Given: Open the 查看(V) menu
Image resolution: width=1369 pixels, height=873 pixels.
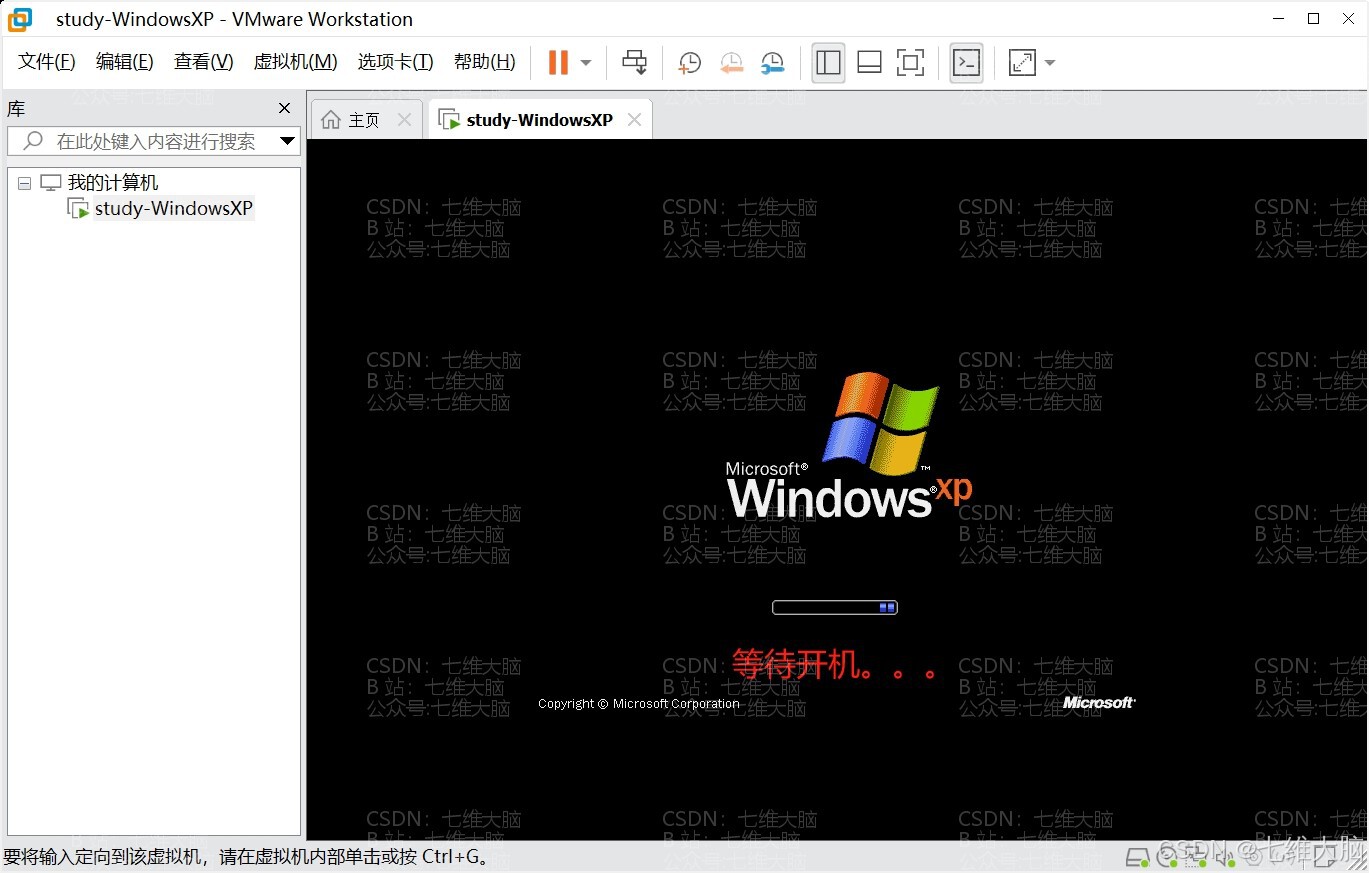Looking at the screenshot, I should [204, 62].
